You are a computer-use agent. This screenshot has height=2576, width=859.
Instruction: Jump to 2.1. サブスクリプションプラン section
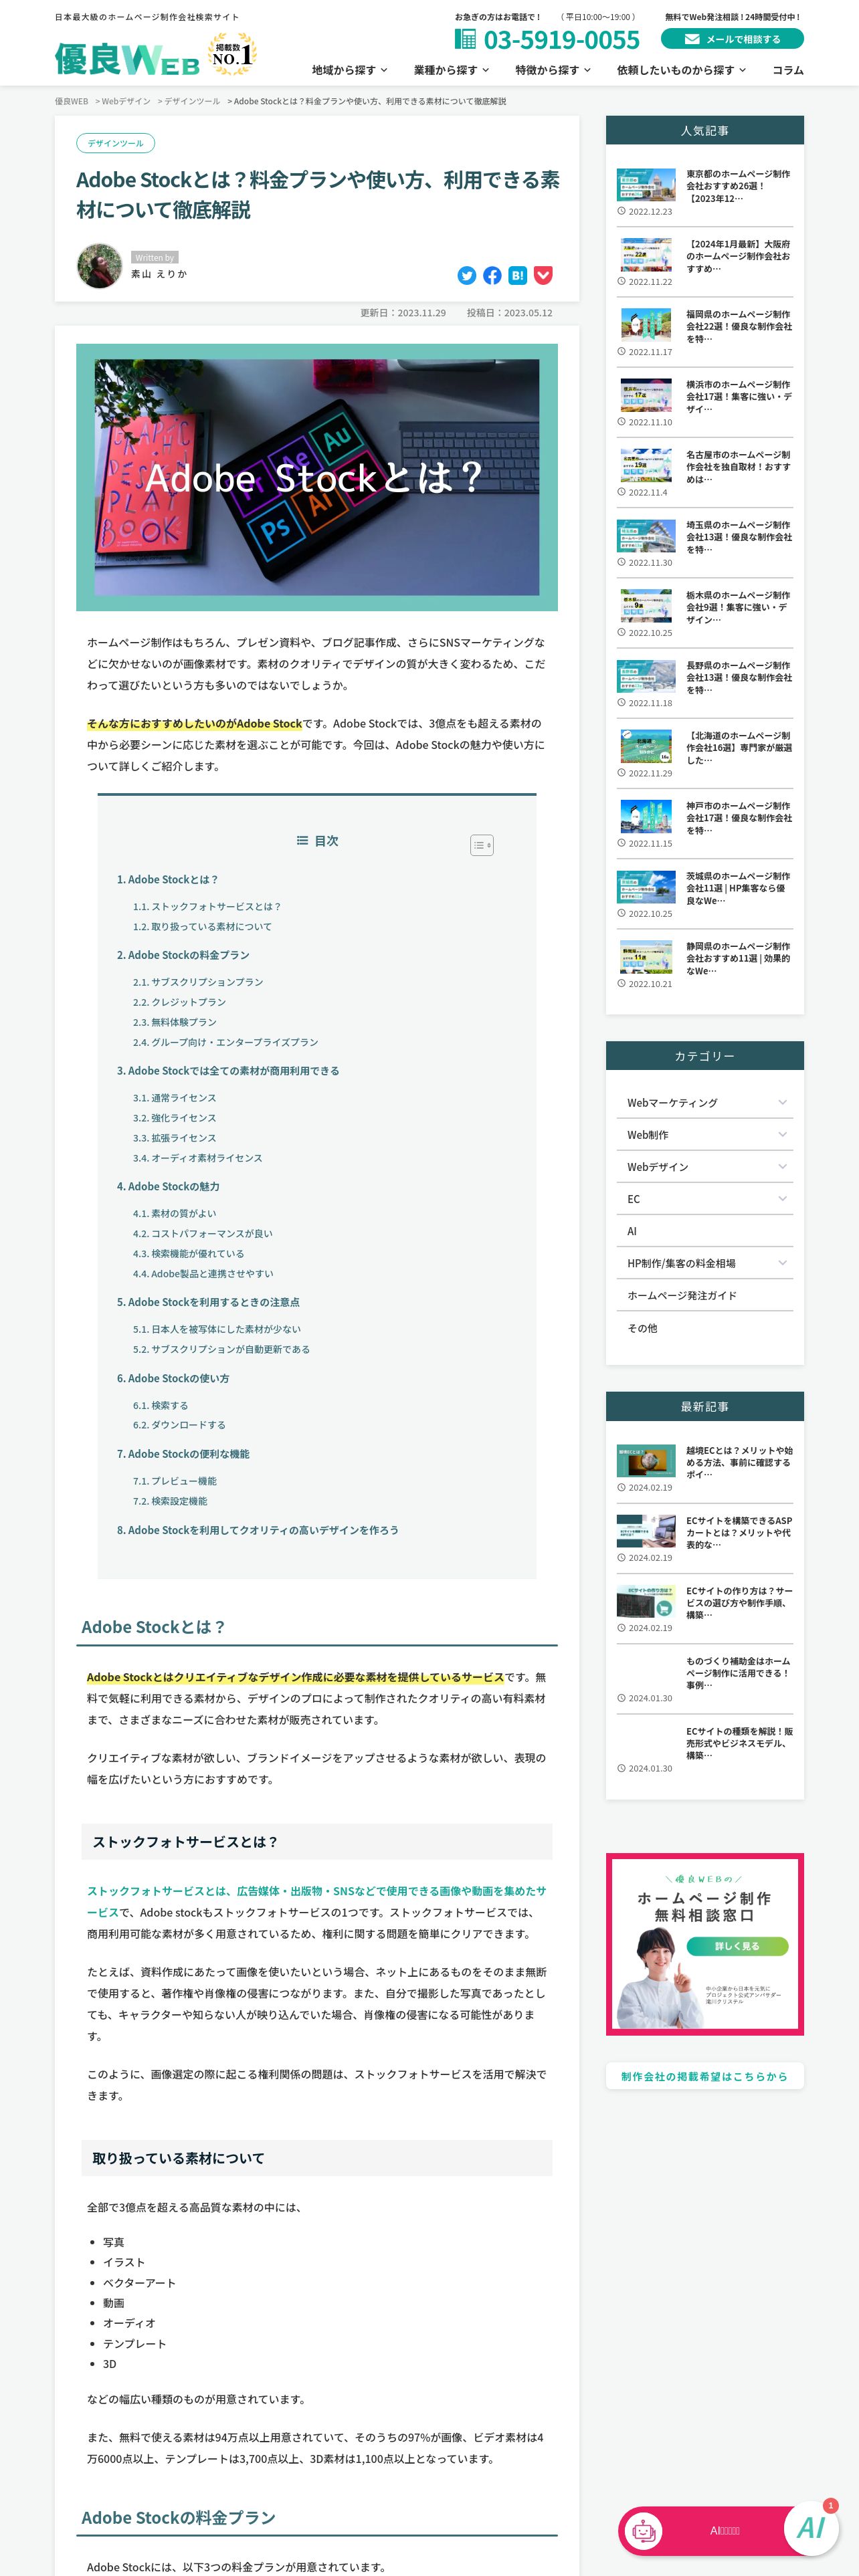198,982
